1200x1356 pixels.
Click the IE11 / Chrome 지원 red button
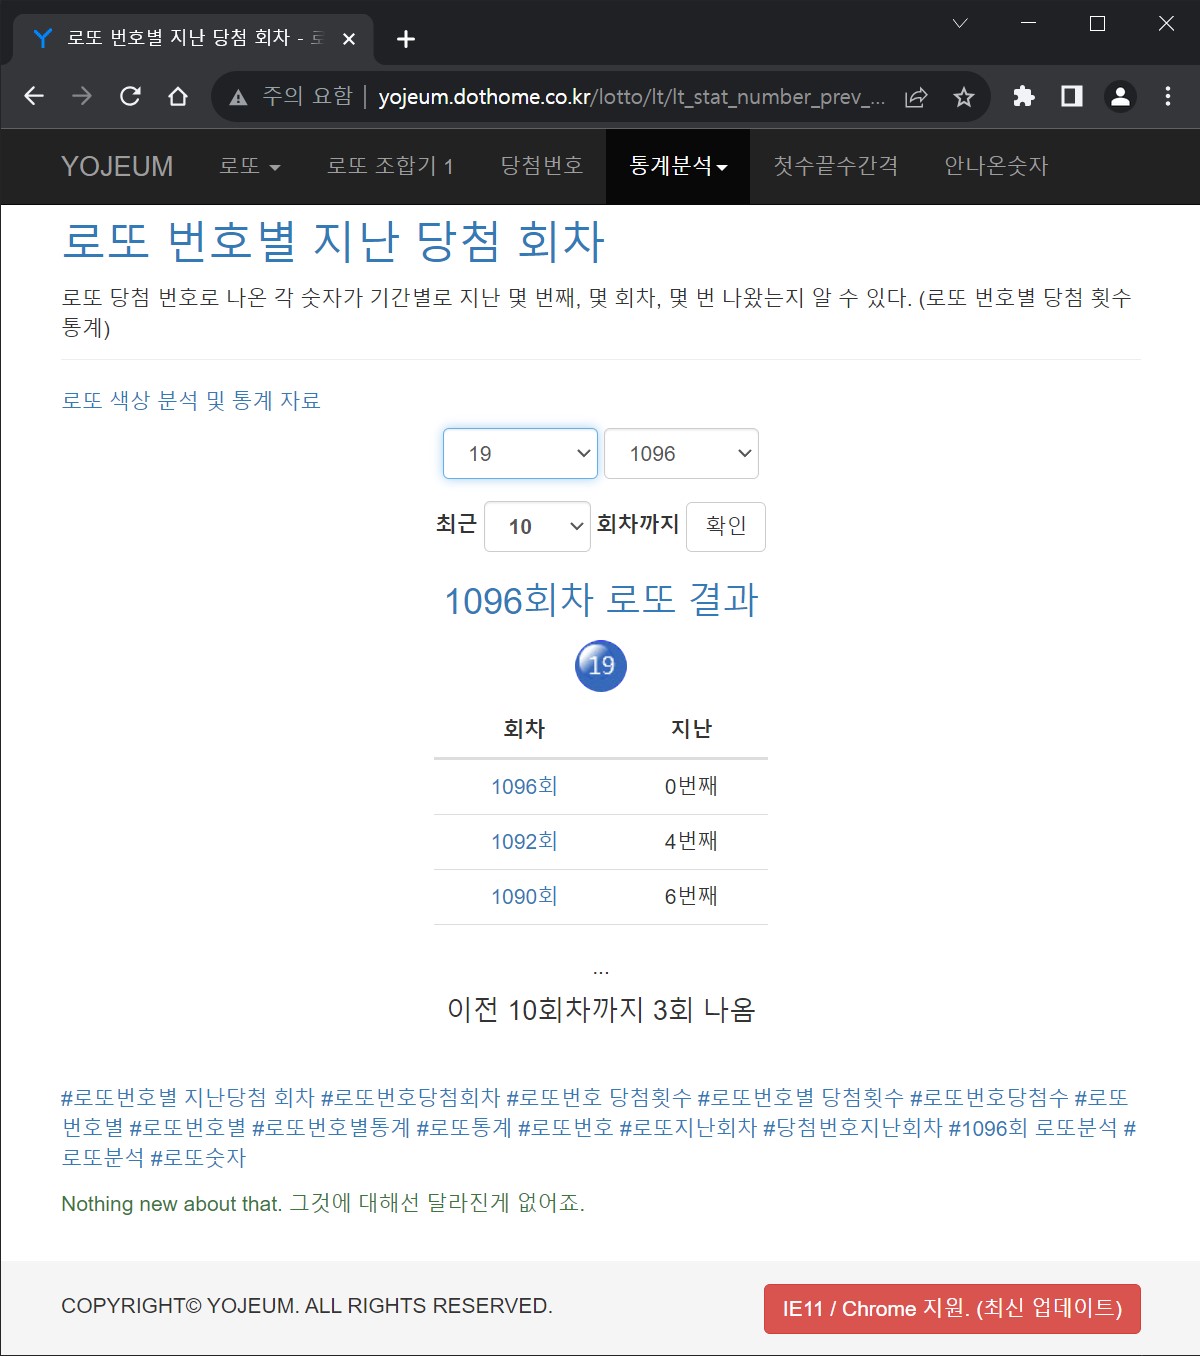coord(952,1309)
